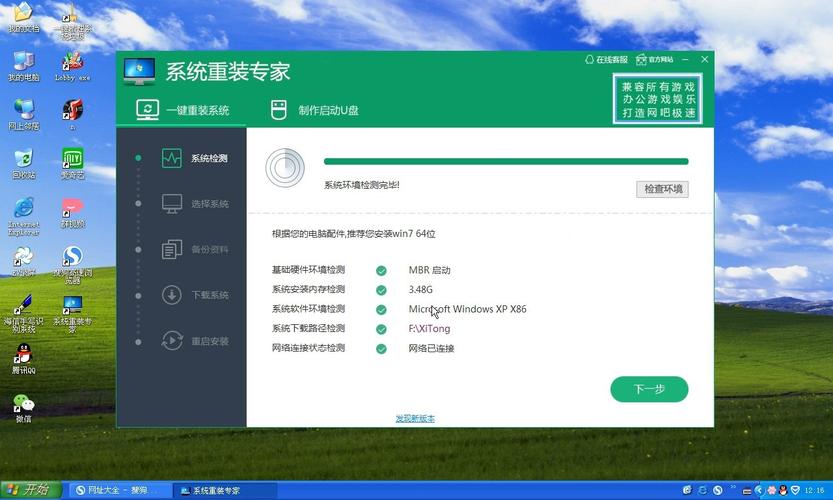Click the 备份资料 documents icon
Viewport: 833px width, 500px height.
coord(172,250)
